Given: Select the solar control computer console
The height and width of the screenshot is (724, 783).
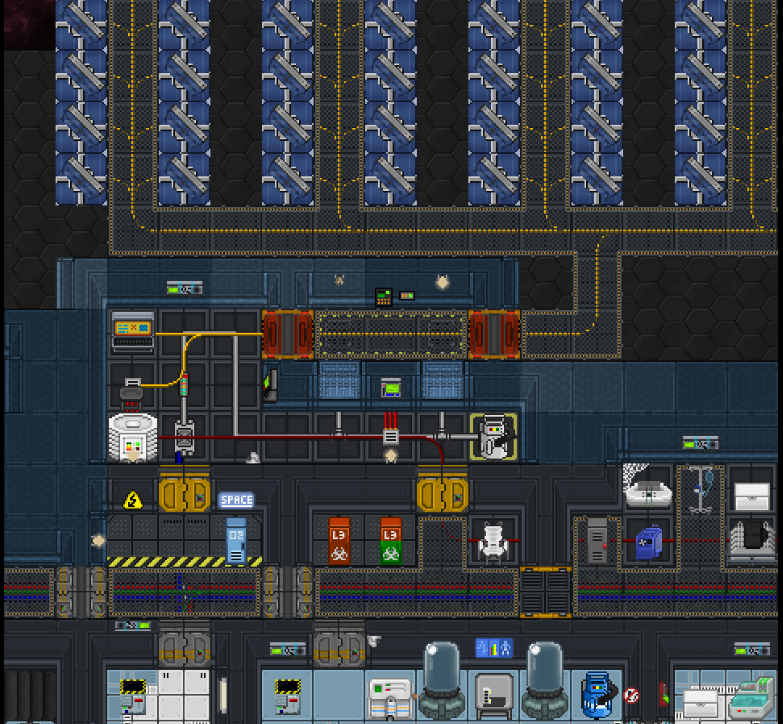Looking at the screenshot, I should point(133,331).
